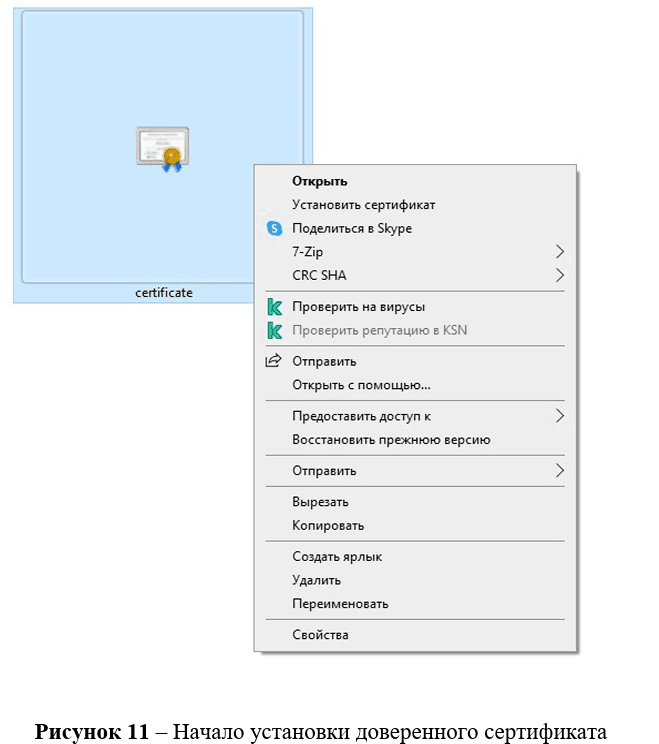
Task: Click the Kaspersky icon beside 'Проверить на вирусы'
Action: [x=274, y=307]
